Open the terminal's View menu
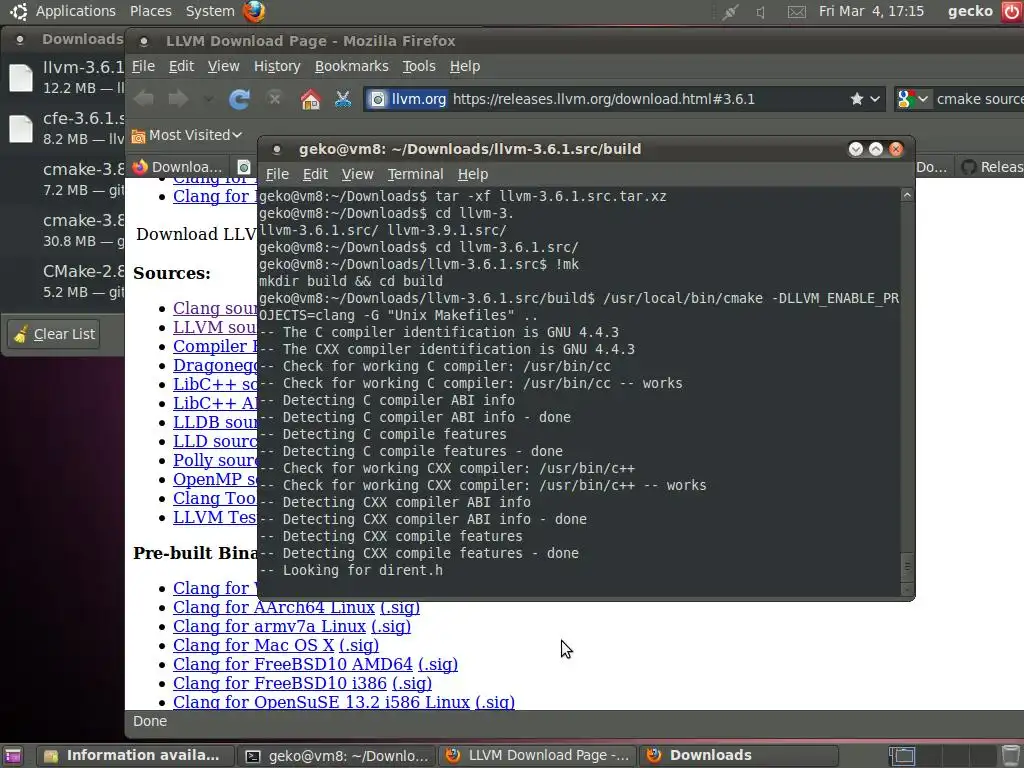 [357, 174]
